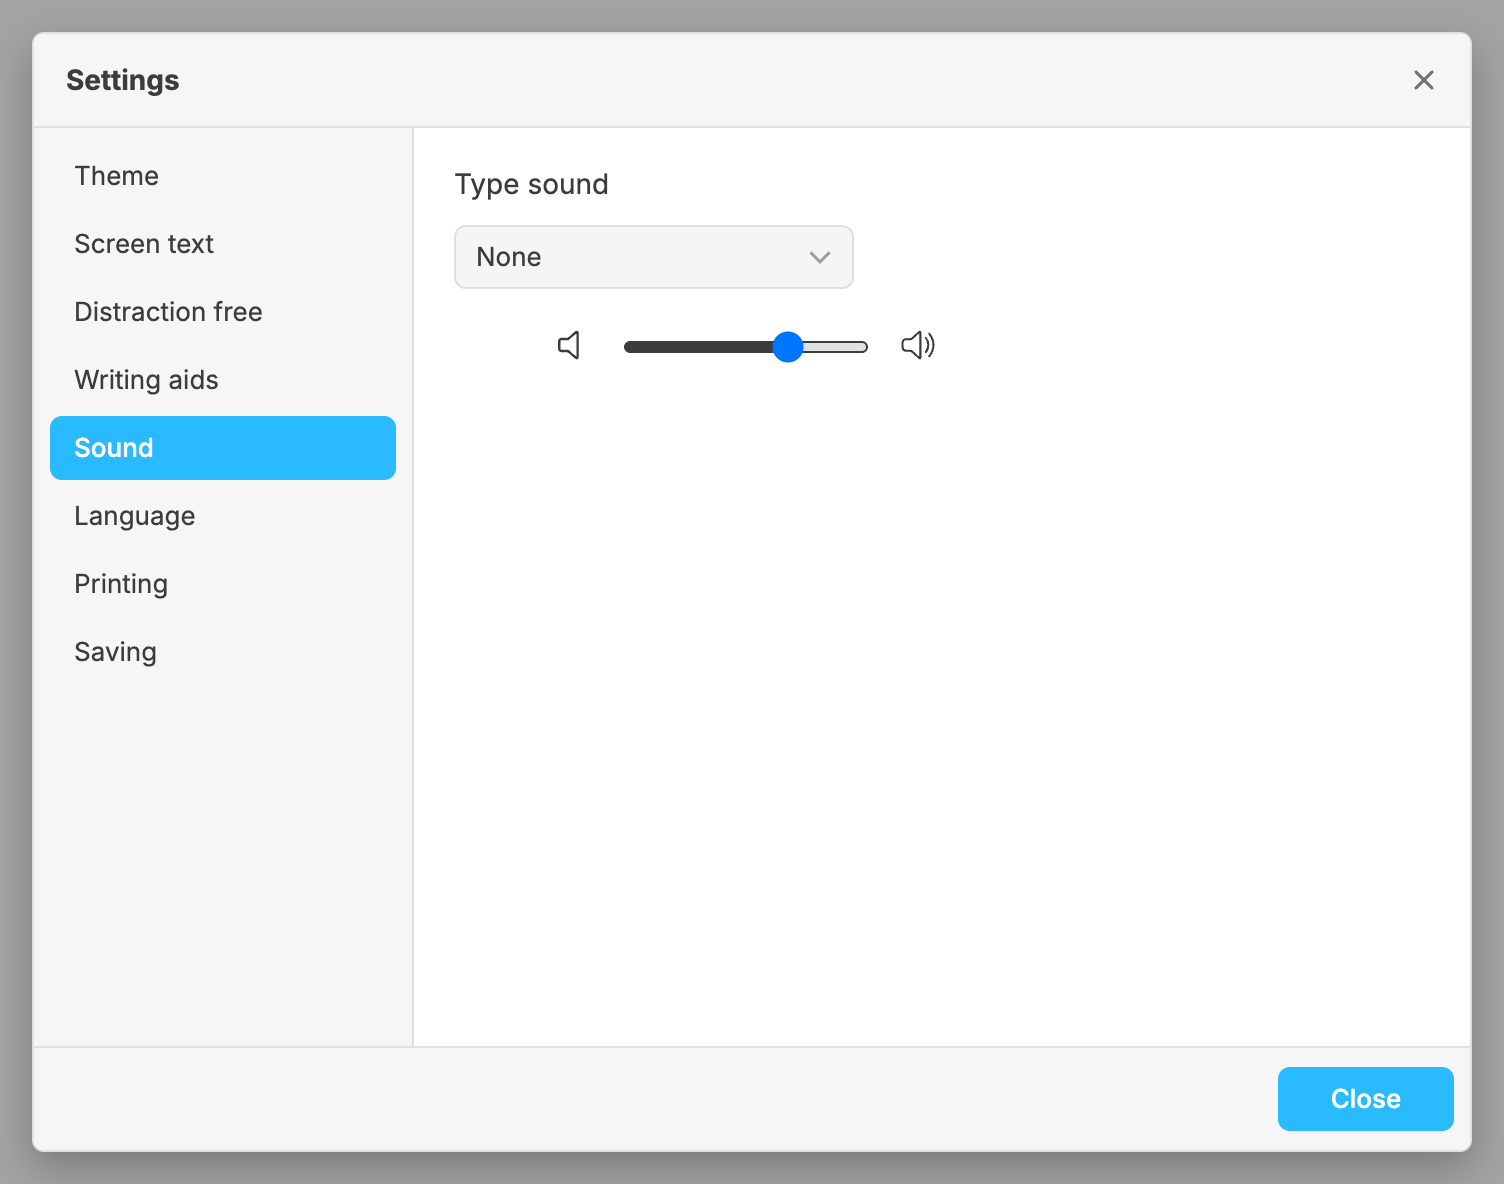
Task: Switch to Writing aids settings
Action: pyautogui.click(x=223, y=380)
